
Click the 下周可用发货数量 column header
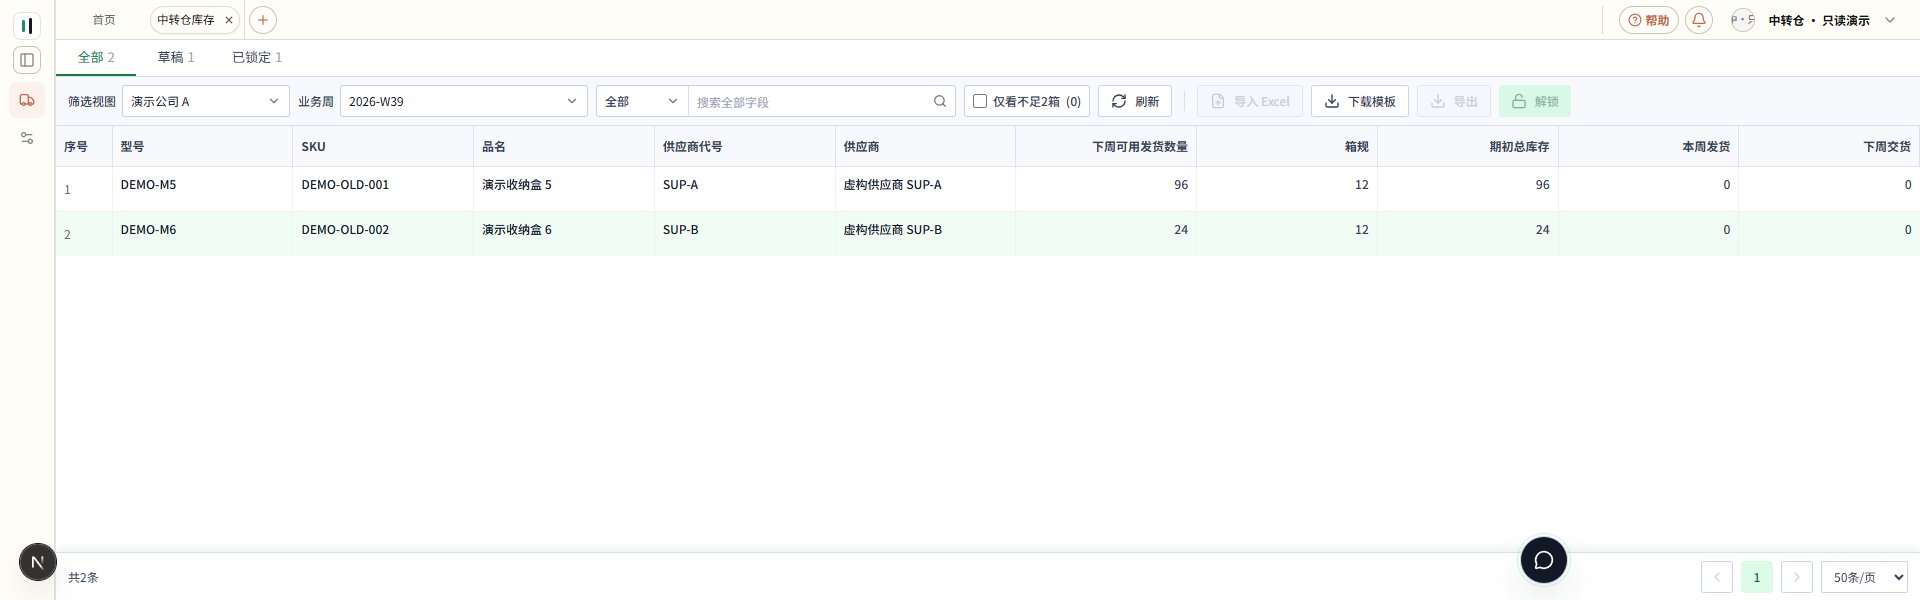pyautogui.click(x=1106, y=146)
